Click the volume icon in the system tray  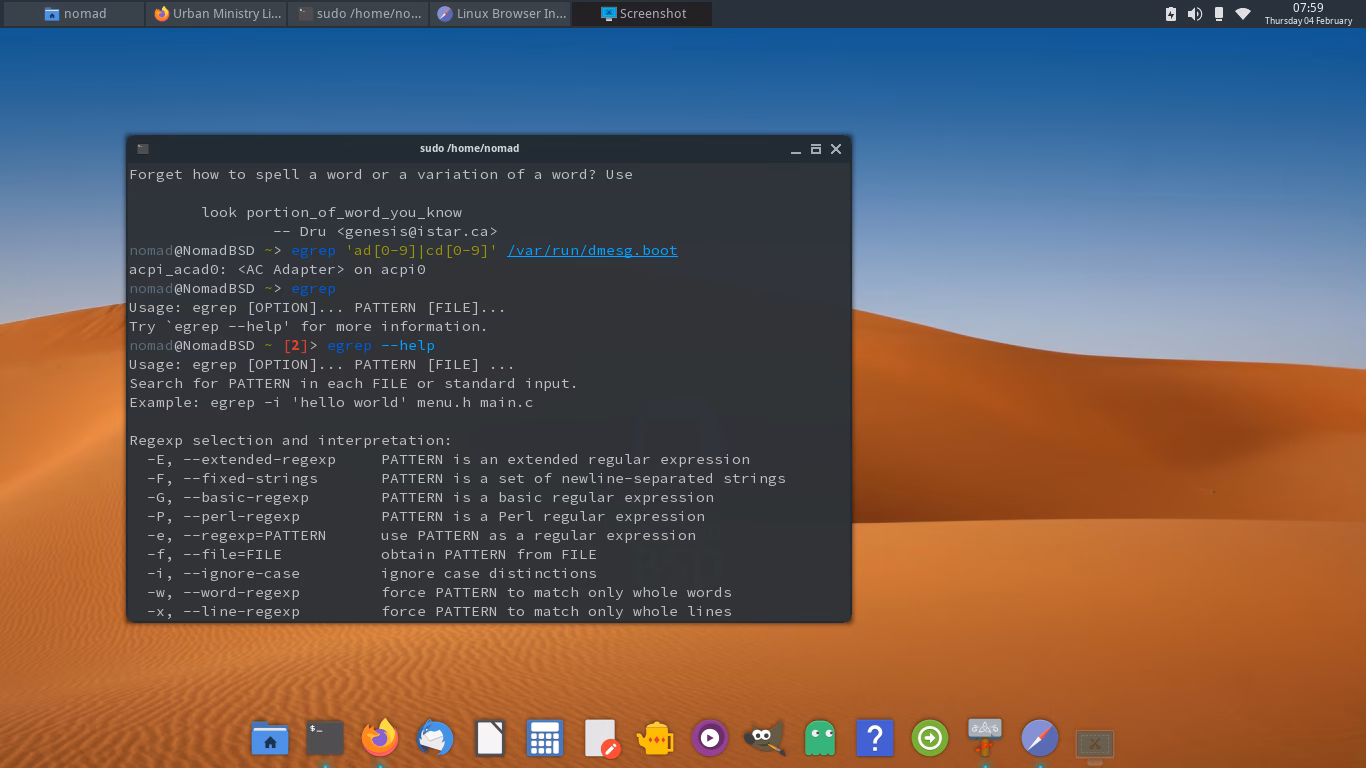[1196, 14]
